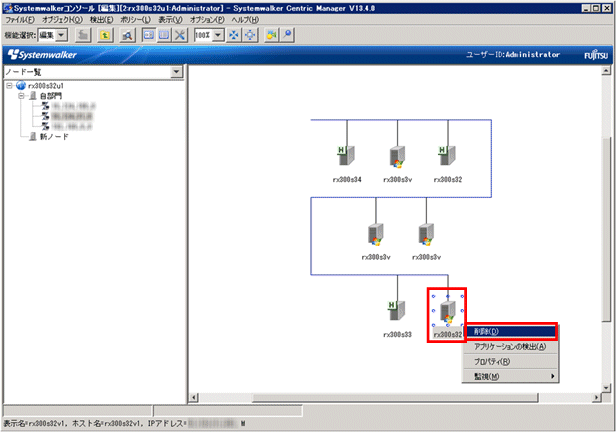
Task: Open the 100% zoom dropdown
Action: (218, 35)
